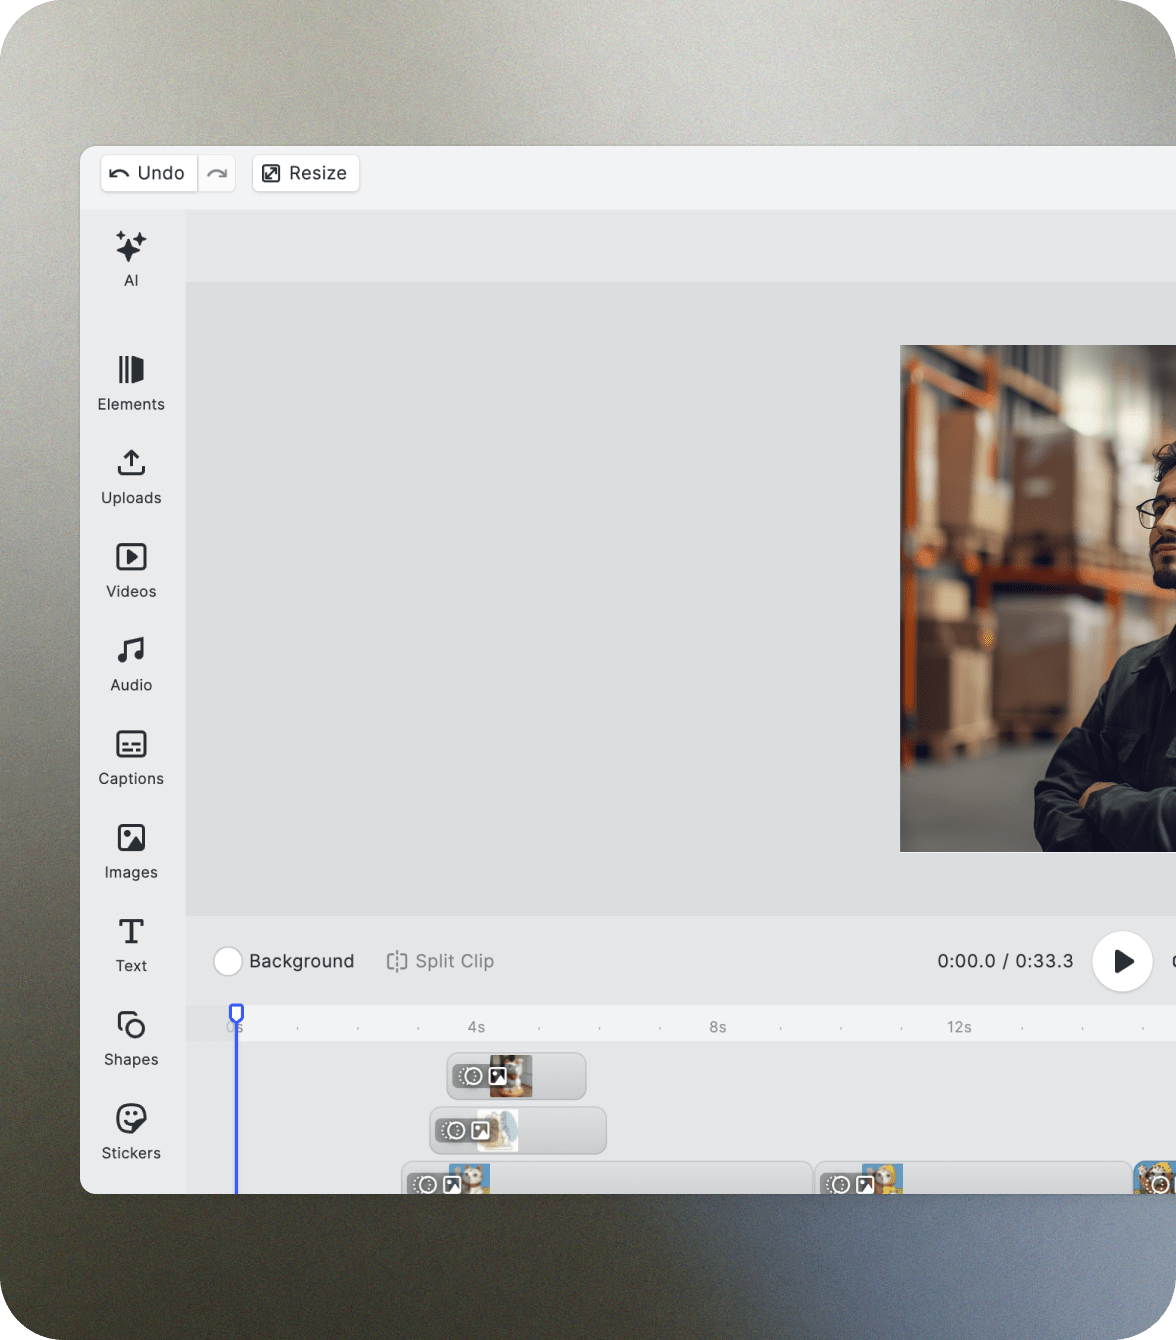Open the Captions panel
1176x1340 pixels.
tap(131, 757)
